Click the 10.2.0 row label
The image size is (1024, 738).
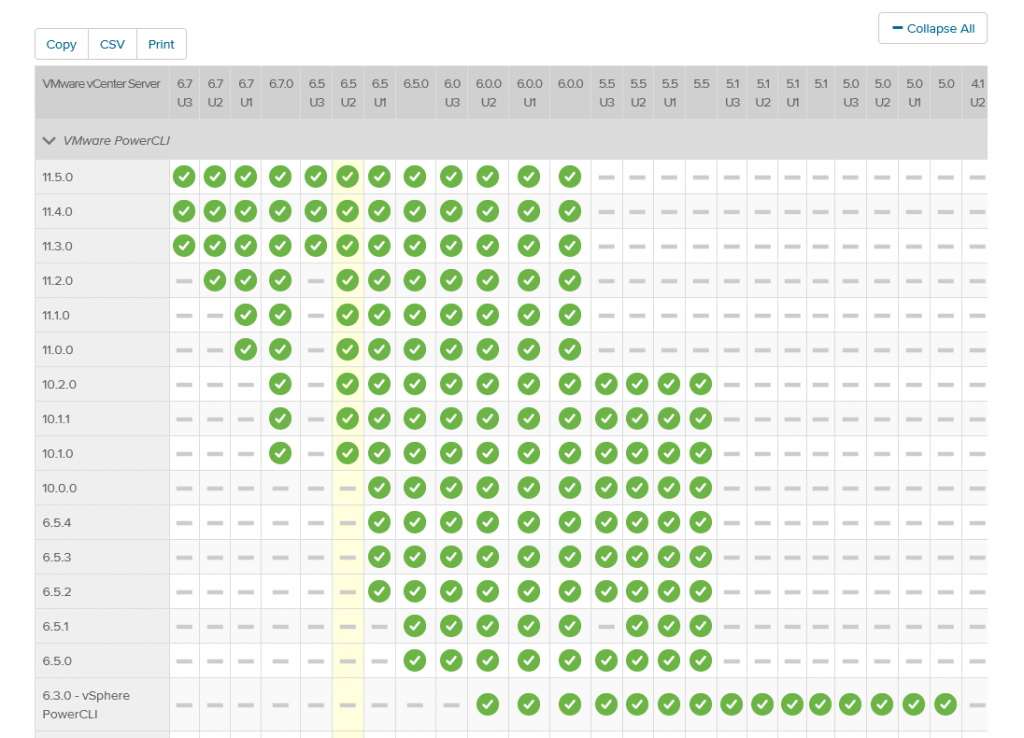pyautogui.click(x=59, y=385)
